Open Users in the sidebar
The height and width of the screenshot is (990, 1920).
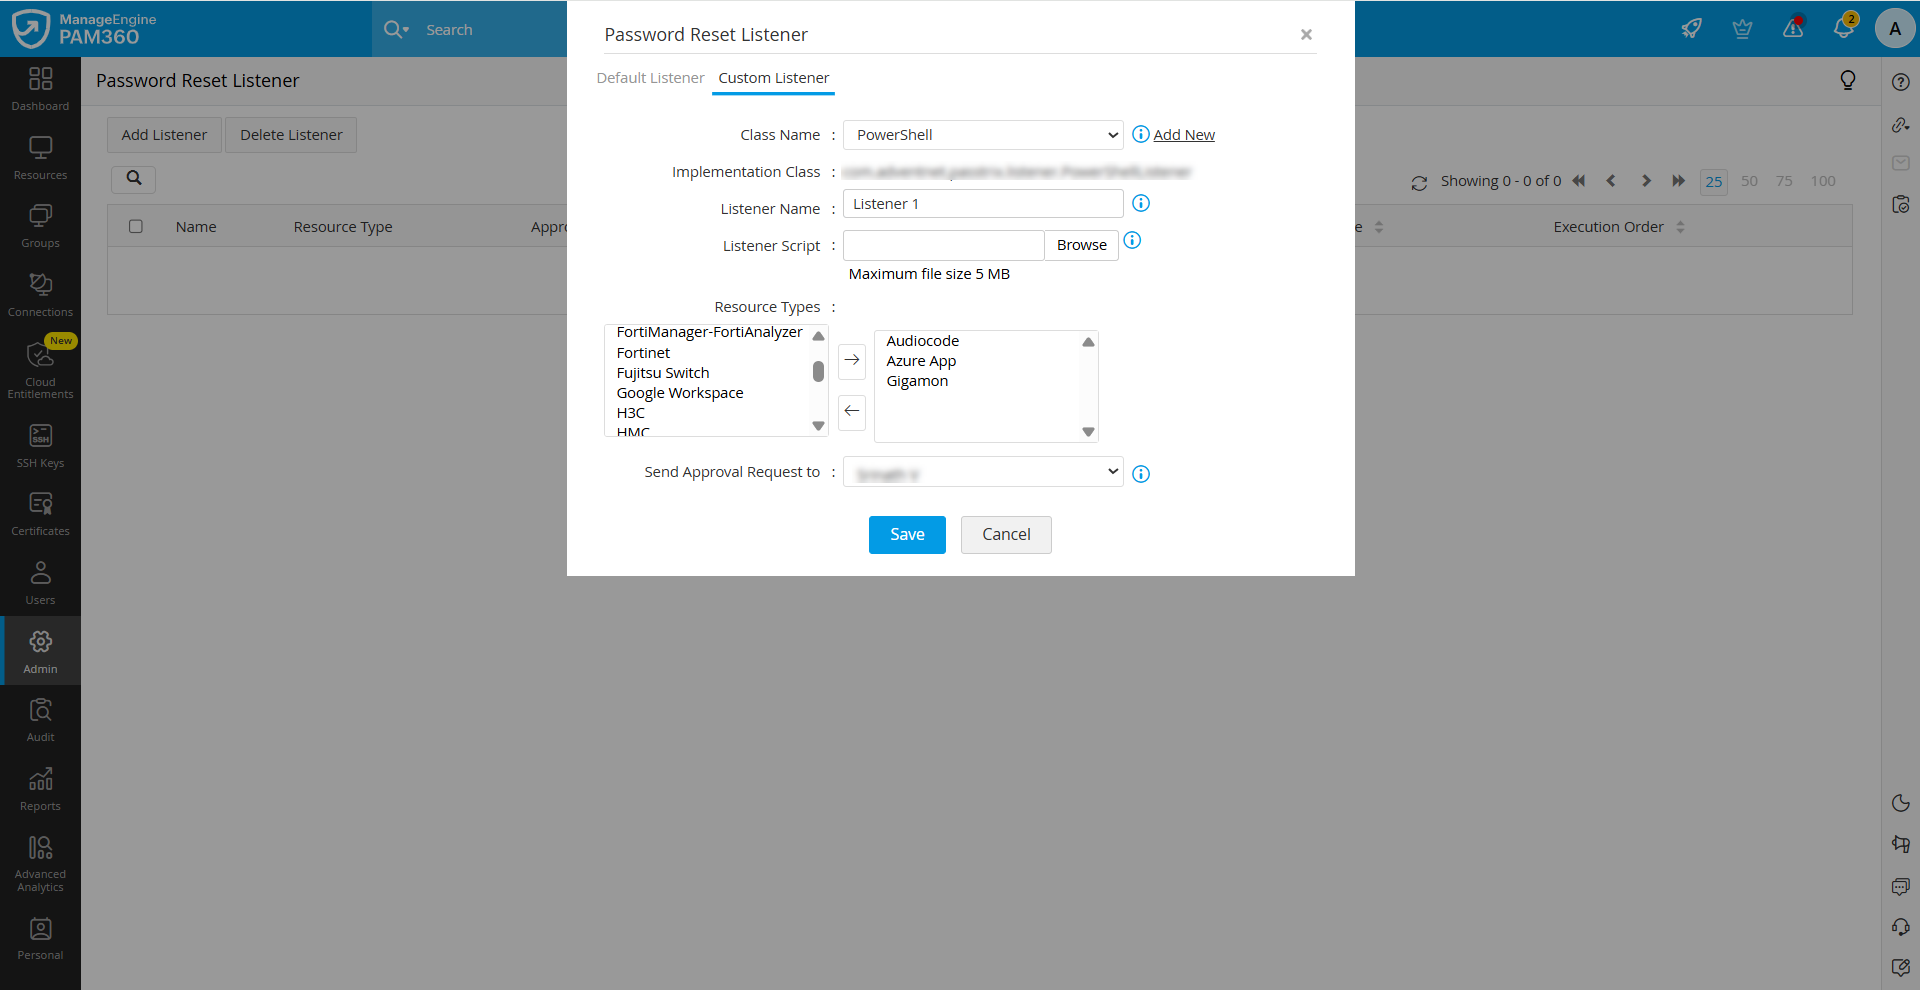coord(40,583)
